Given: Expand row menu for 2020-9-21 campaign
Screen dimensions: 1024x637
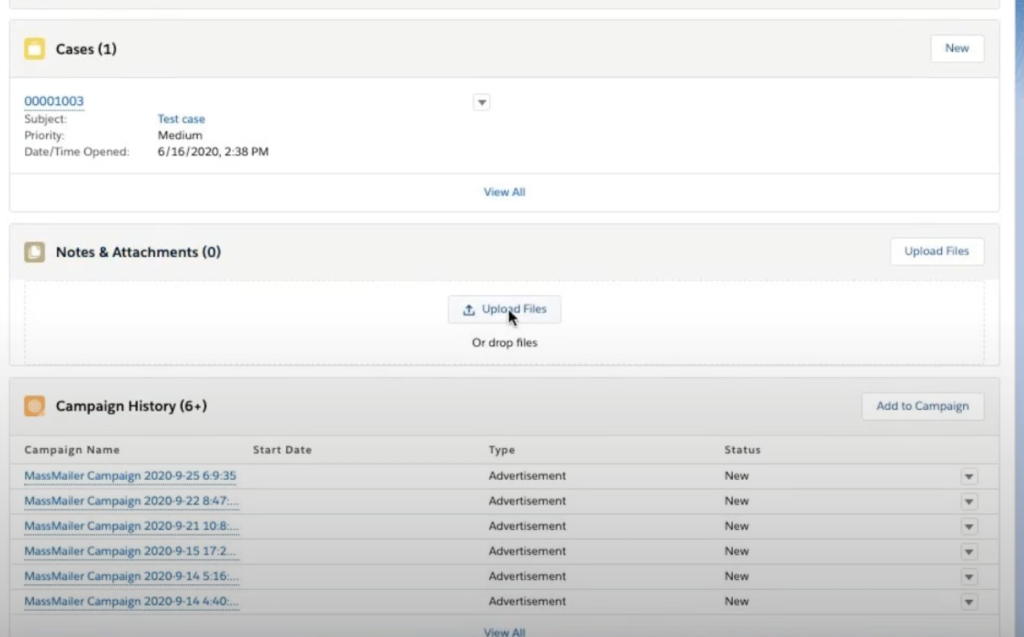Looking at the screenshot, I should [x=969, y=527].
